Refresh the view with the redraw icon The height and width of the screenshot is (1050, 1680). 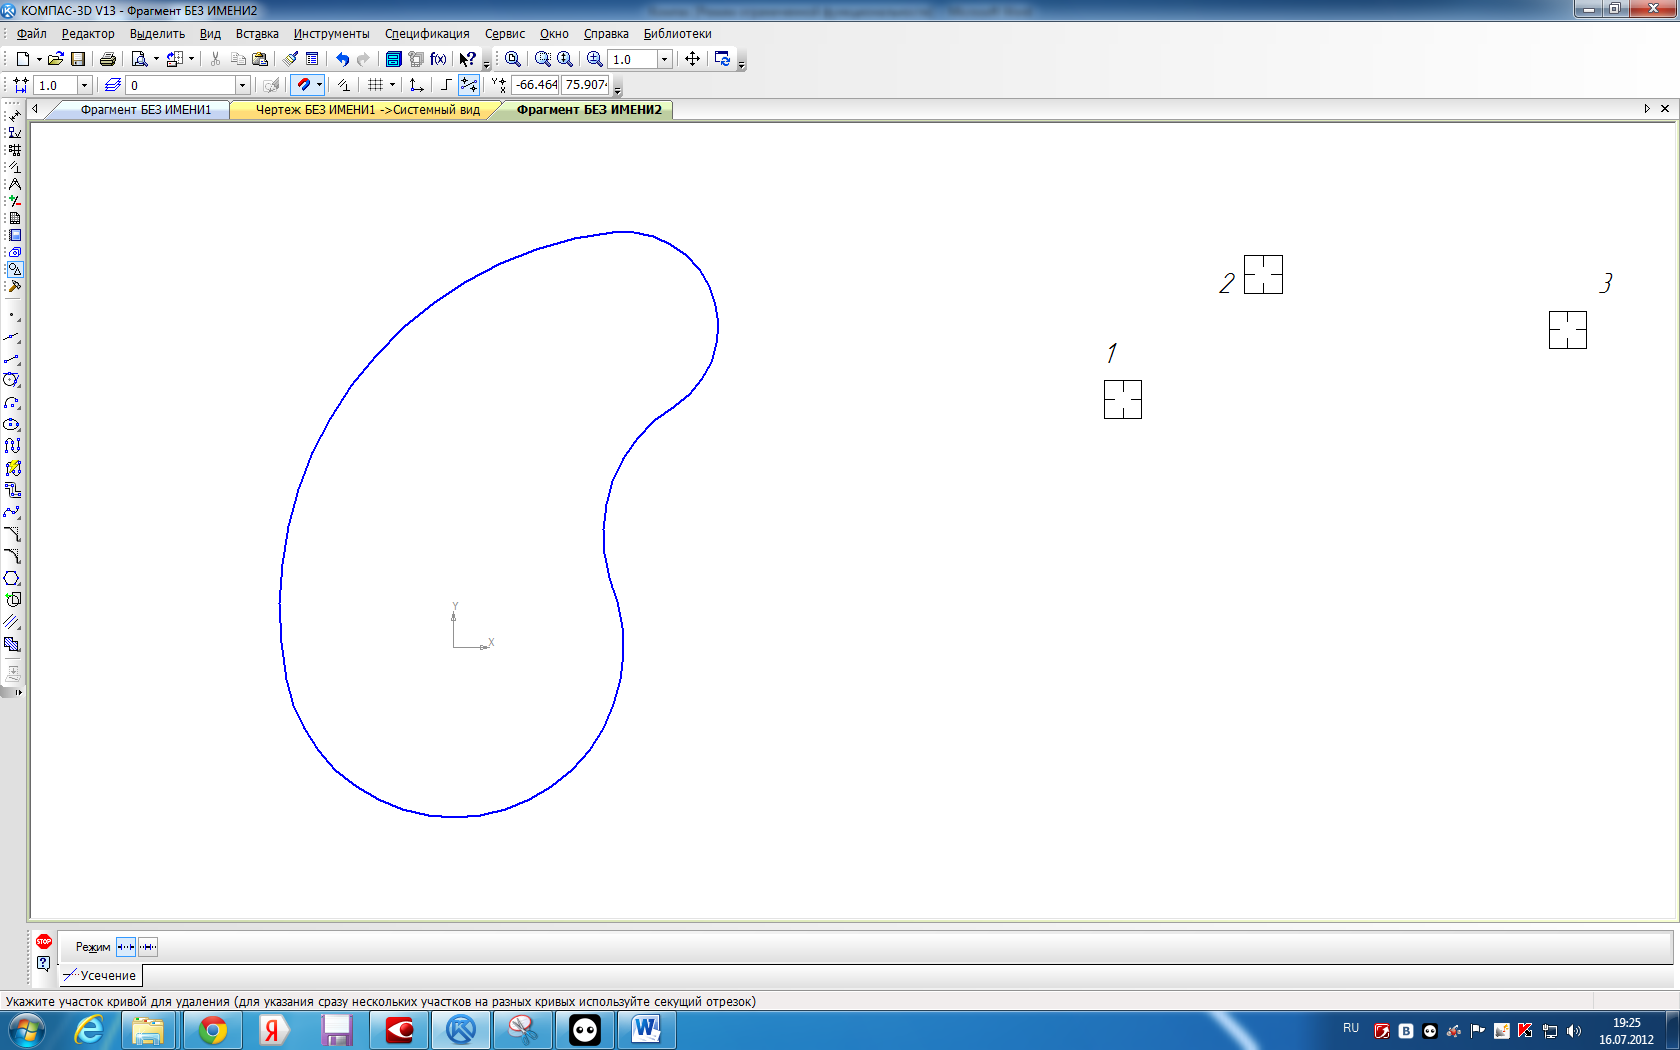(x=723, y=59)
